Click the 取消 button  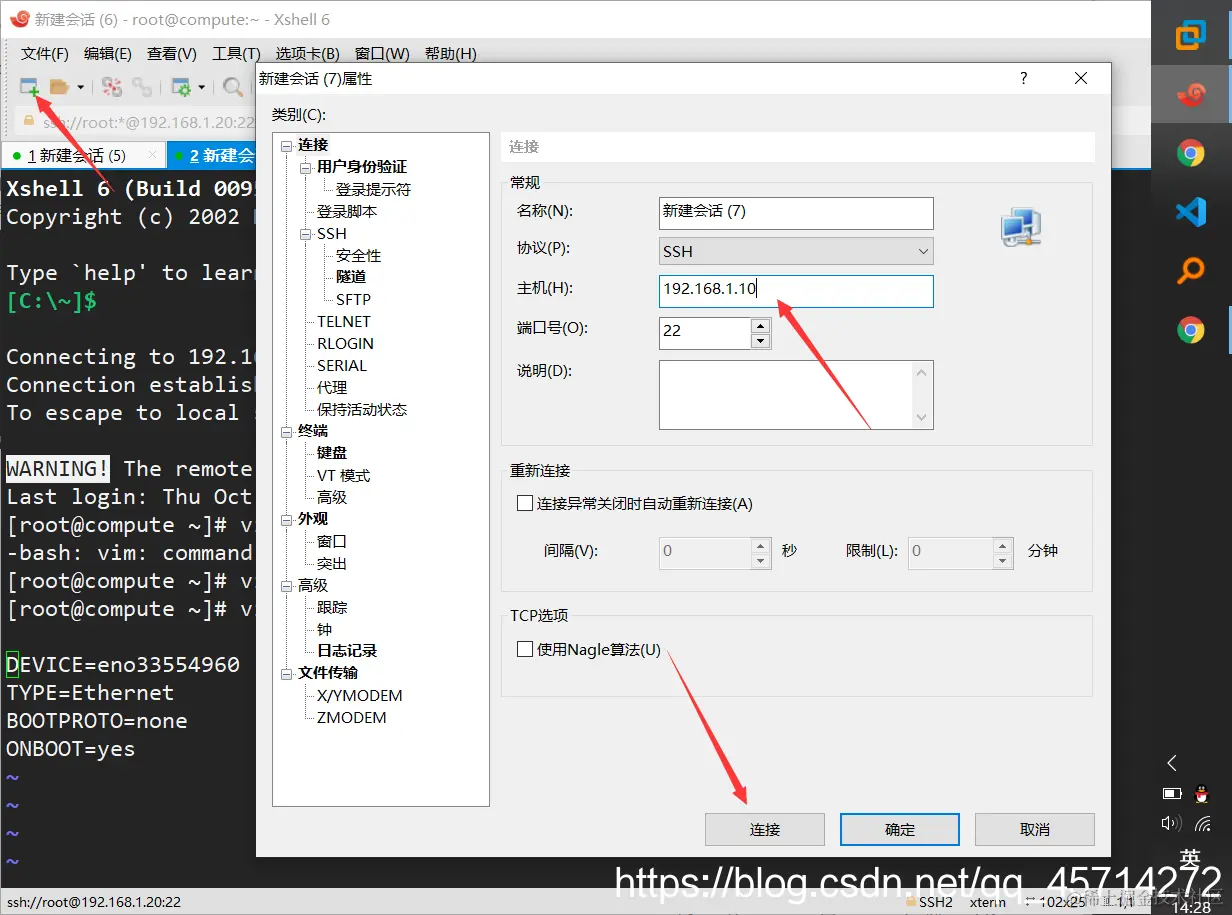click(x=1034, y=829)
